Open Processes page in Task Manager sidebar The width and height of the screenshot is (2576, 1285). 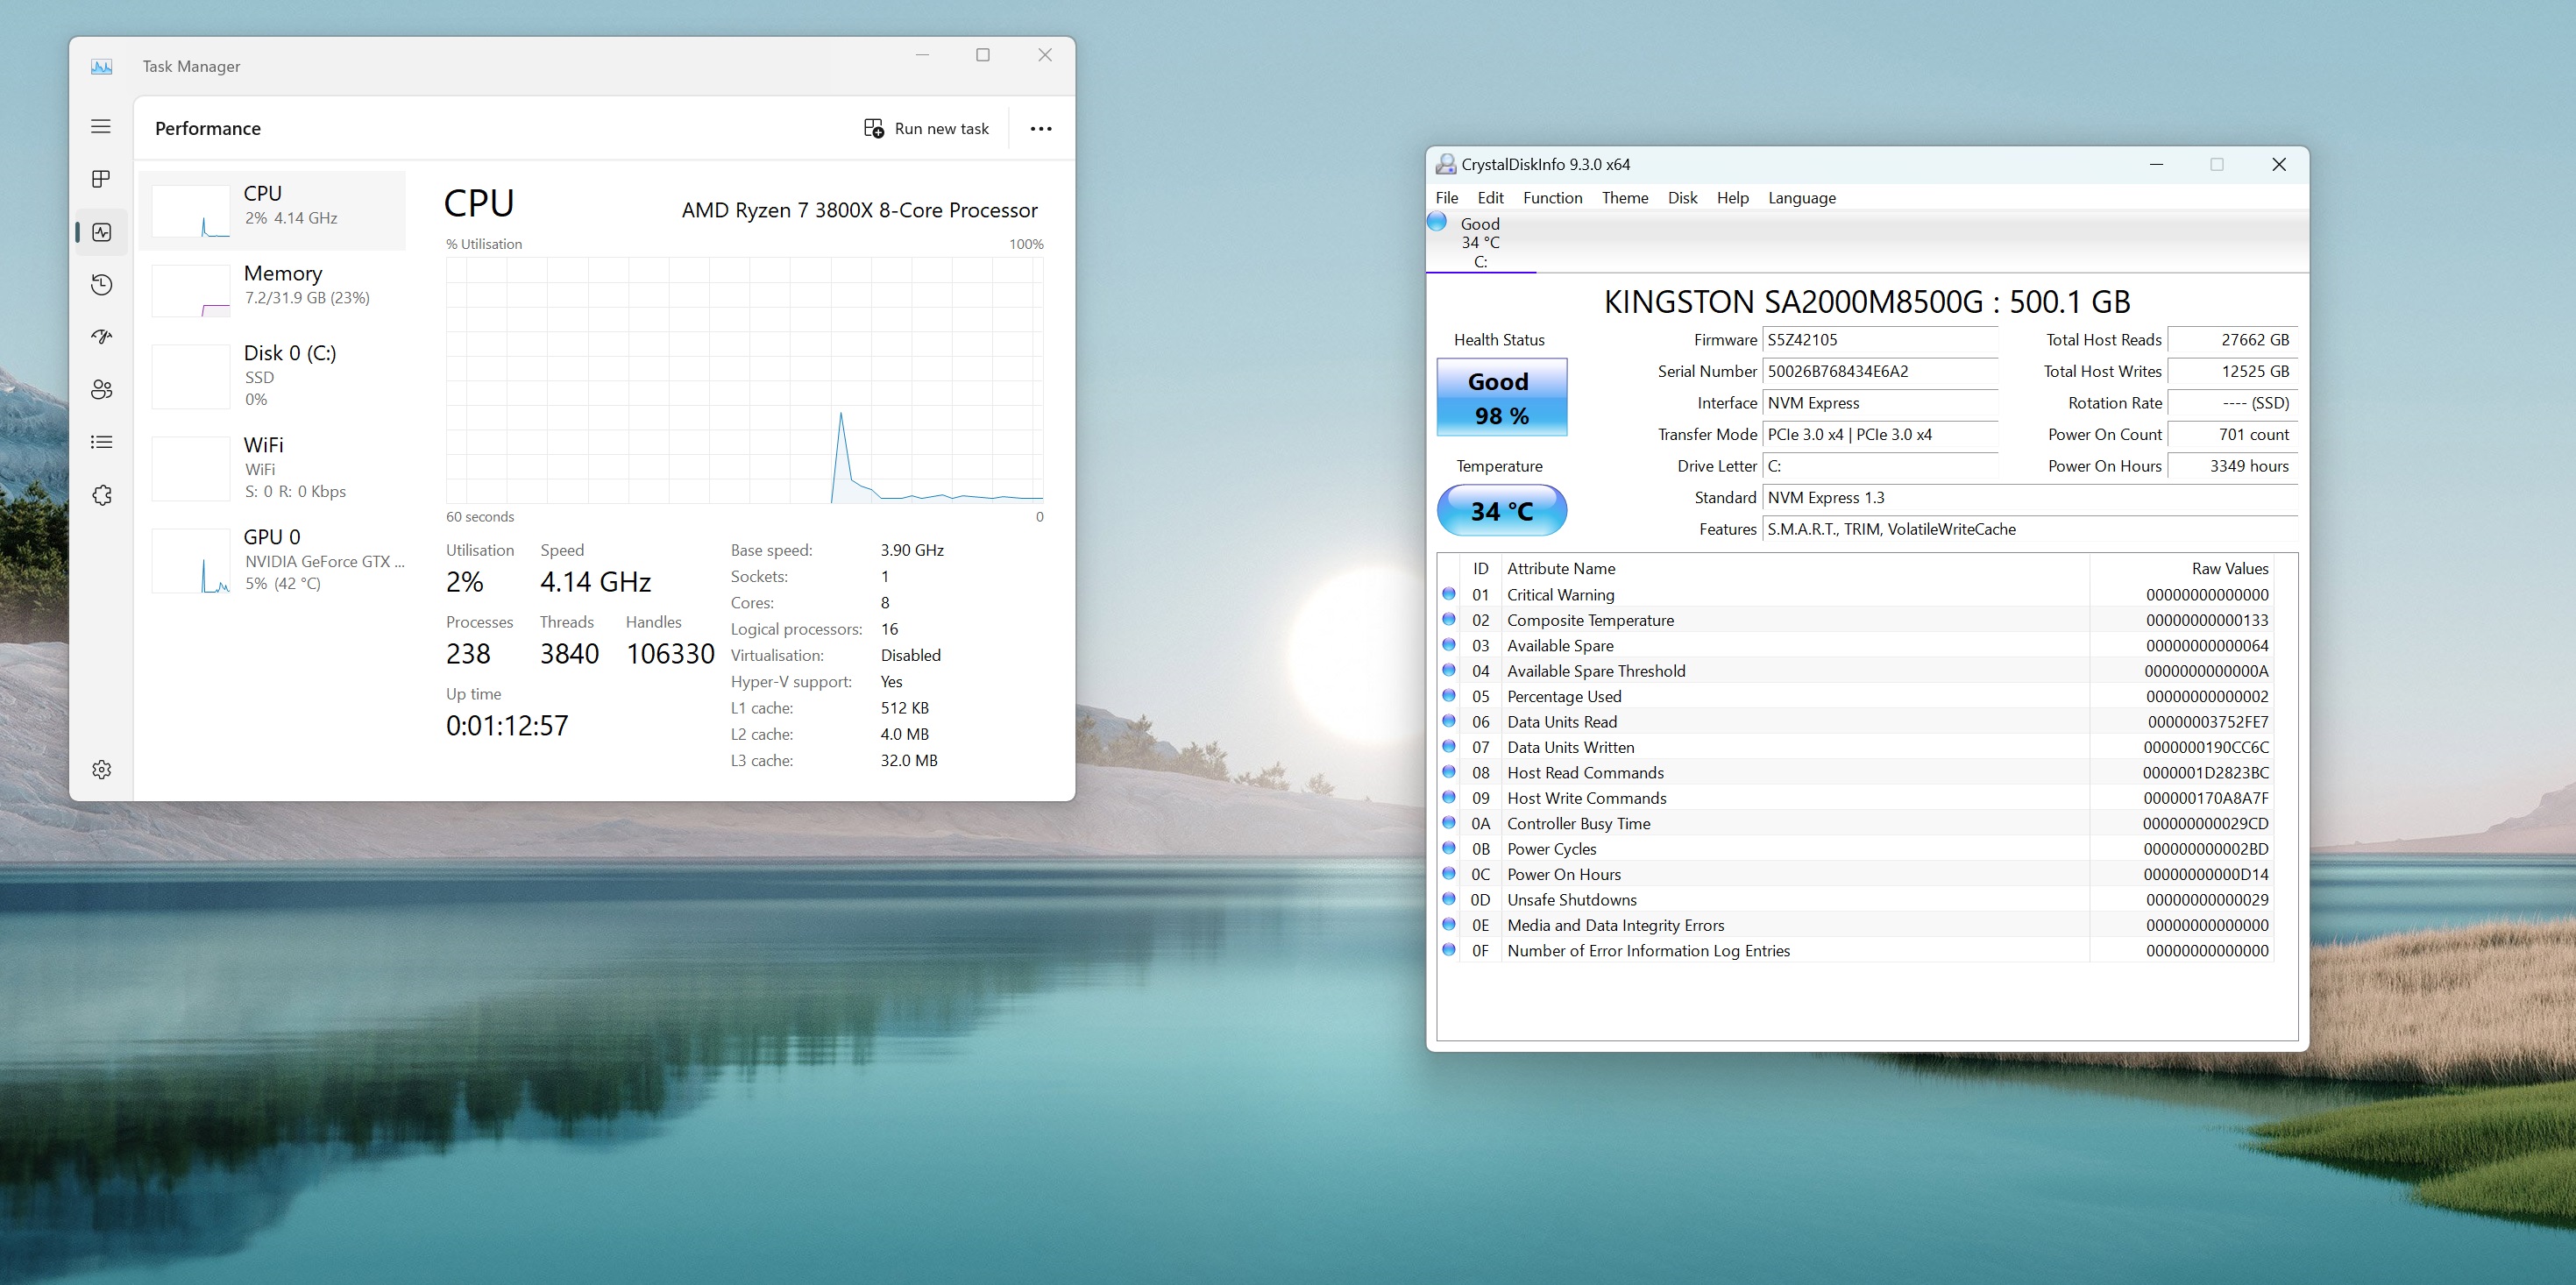pyautogui.click(x=101, y=179)
